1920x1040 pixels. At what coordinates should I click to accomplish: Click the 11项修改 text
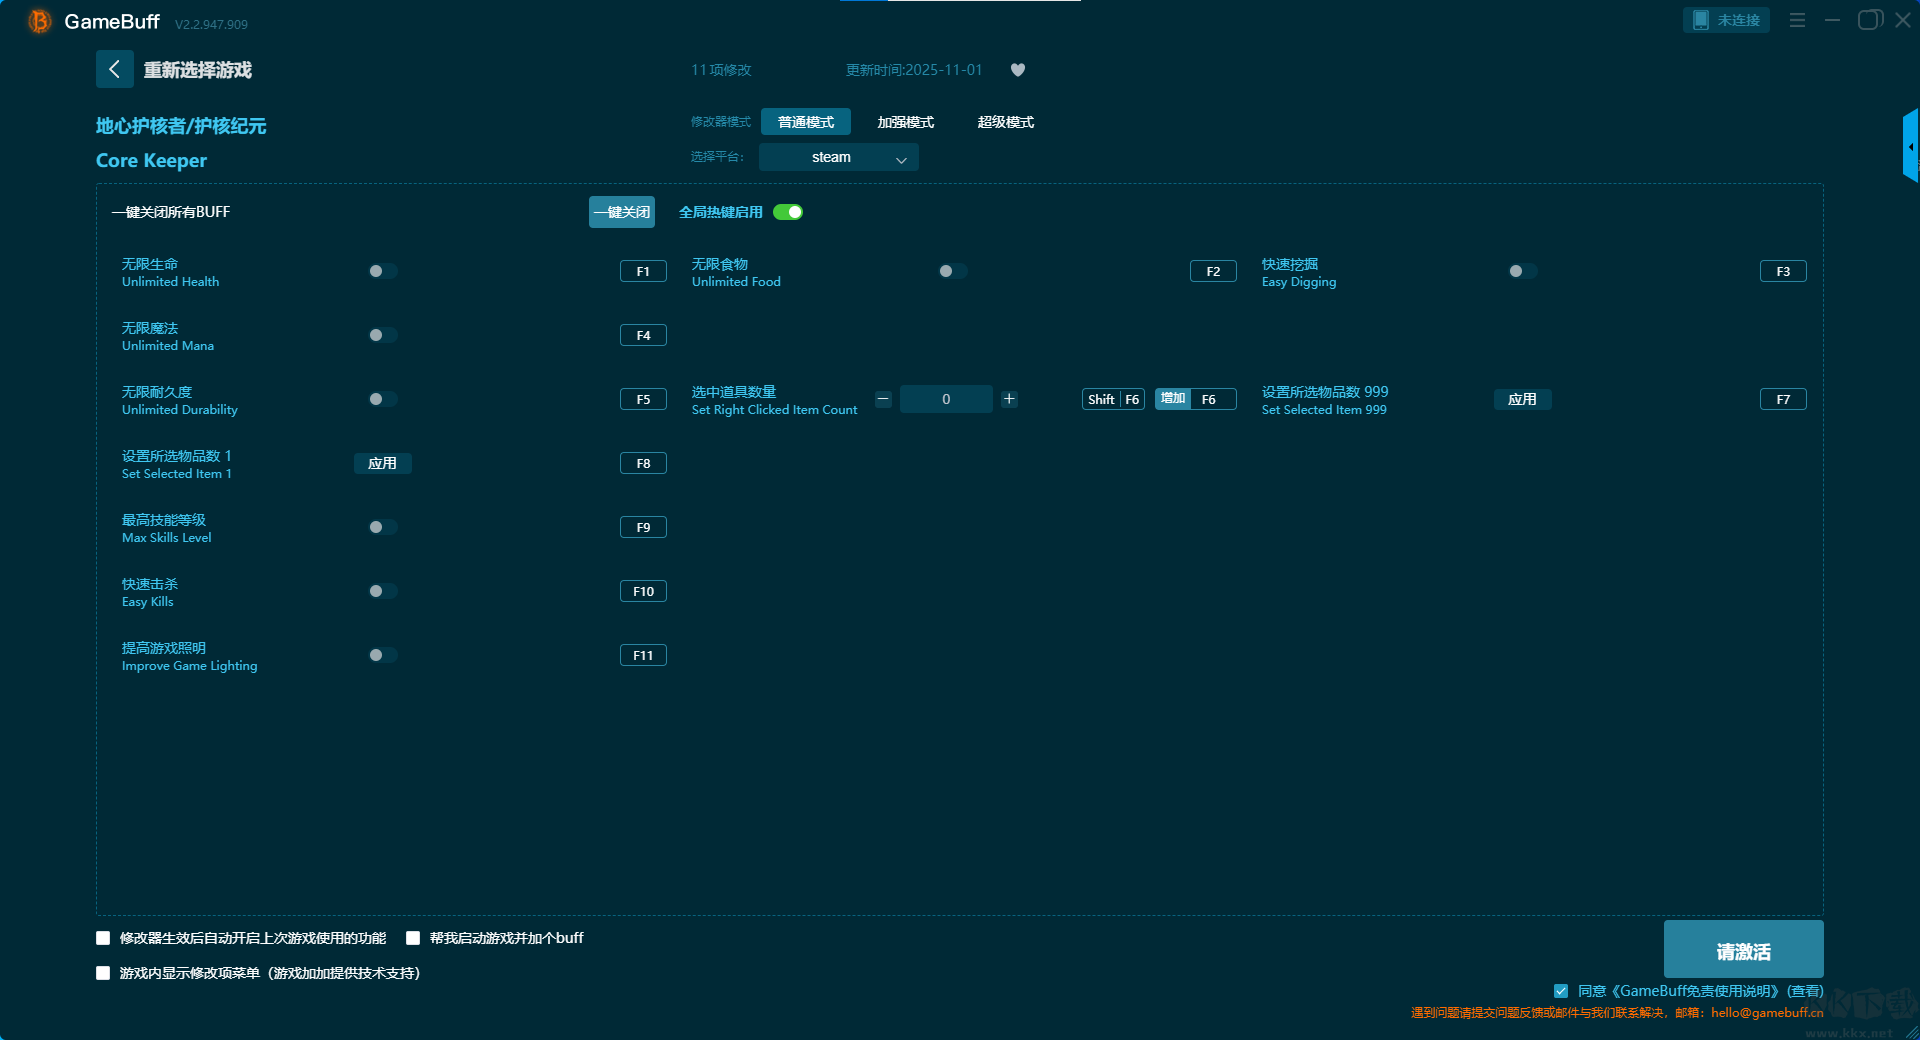tap(721, 70)
